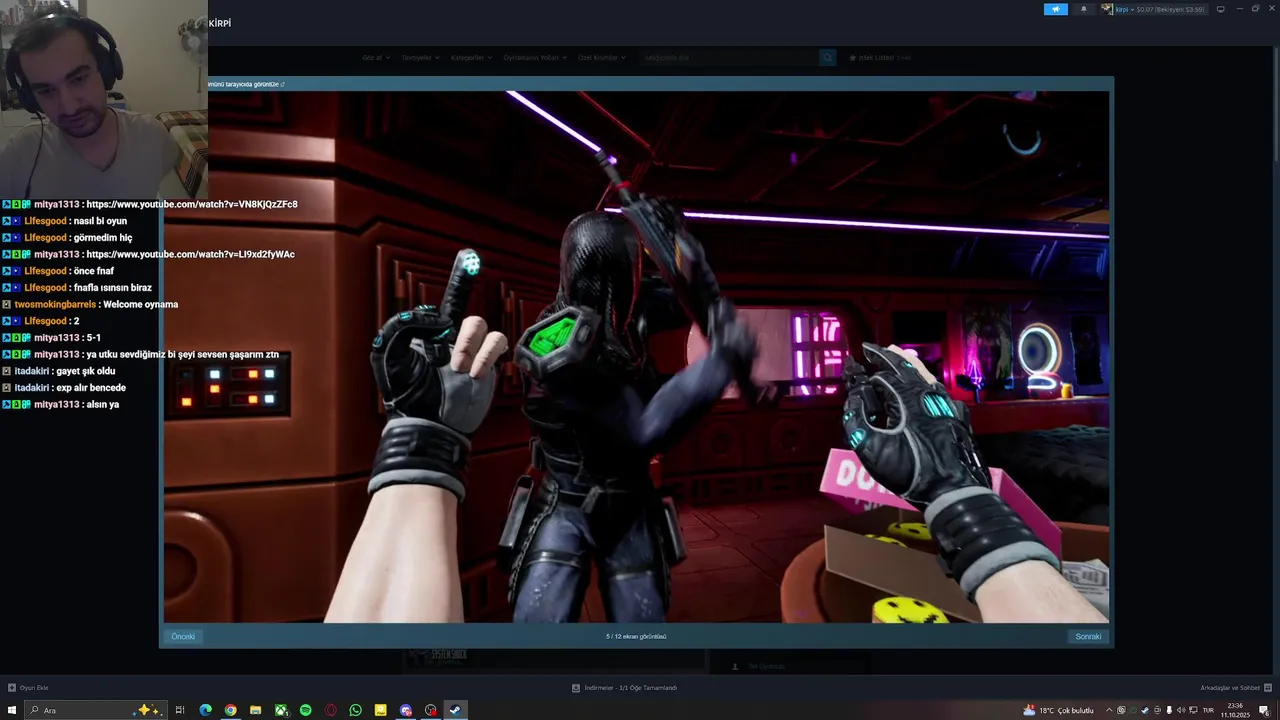Screen dimensions: 1280x720
Task: Click chat message 'alsın ya'
Action: (x=102, y=404)
